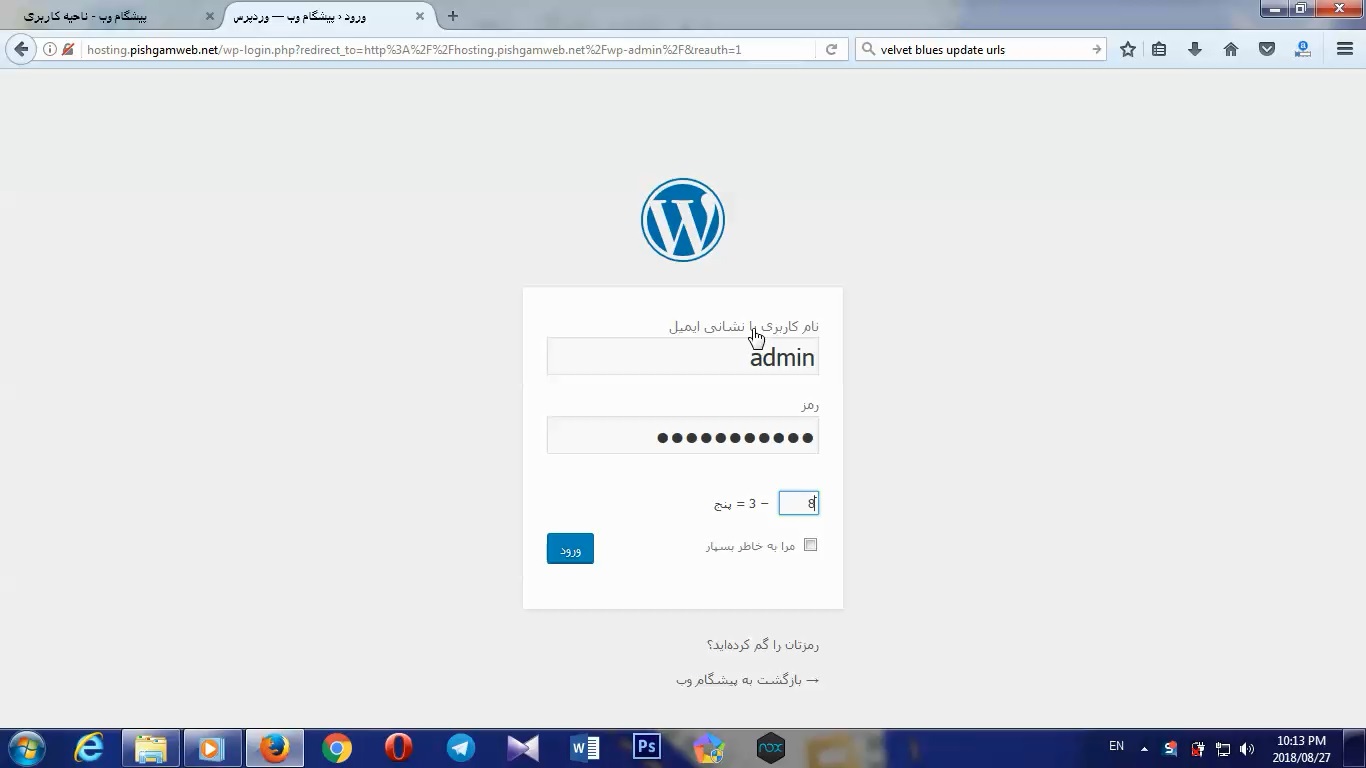The width and height of the screenshot is (1366, 768).
Task: Follow the back to پیشگام وب link
Action: 748,680
